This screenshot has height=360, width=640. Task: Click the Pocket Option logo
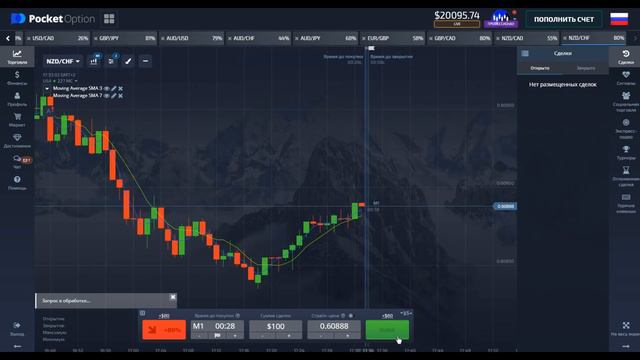[53, 19]
